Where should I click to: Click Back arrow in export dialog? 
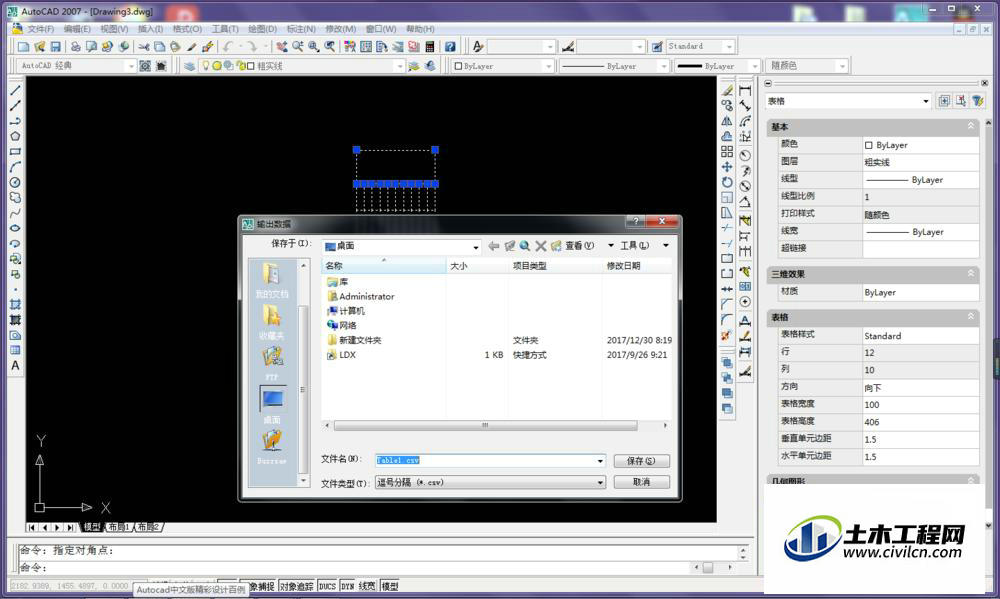click(494, 246)
